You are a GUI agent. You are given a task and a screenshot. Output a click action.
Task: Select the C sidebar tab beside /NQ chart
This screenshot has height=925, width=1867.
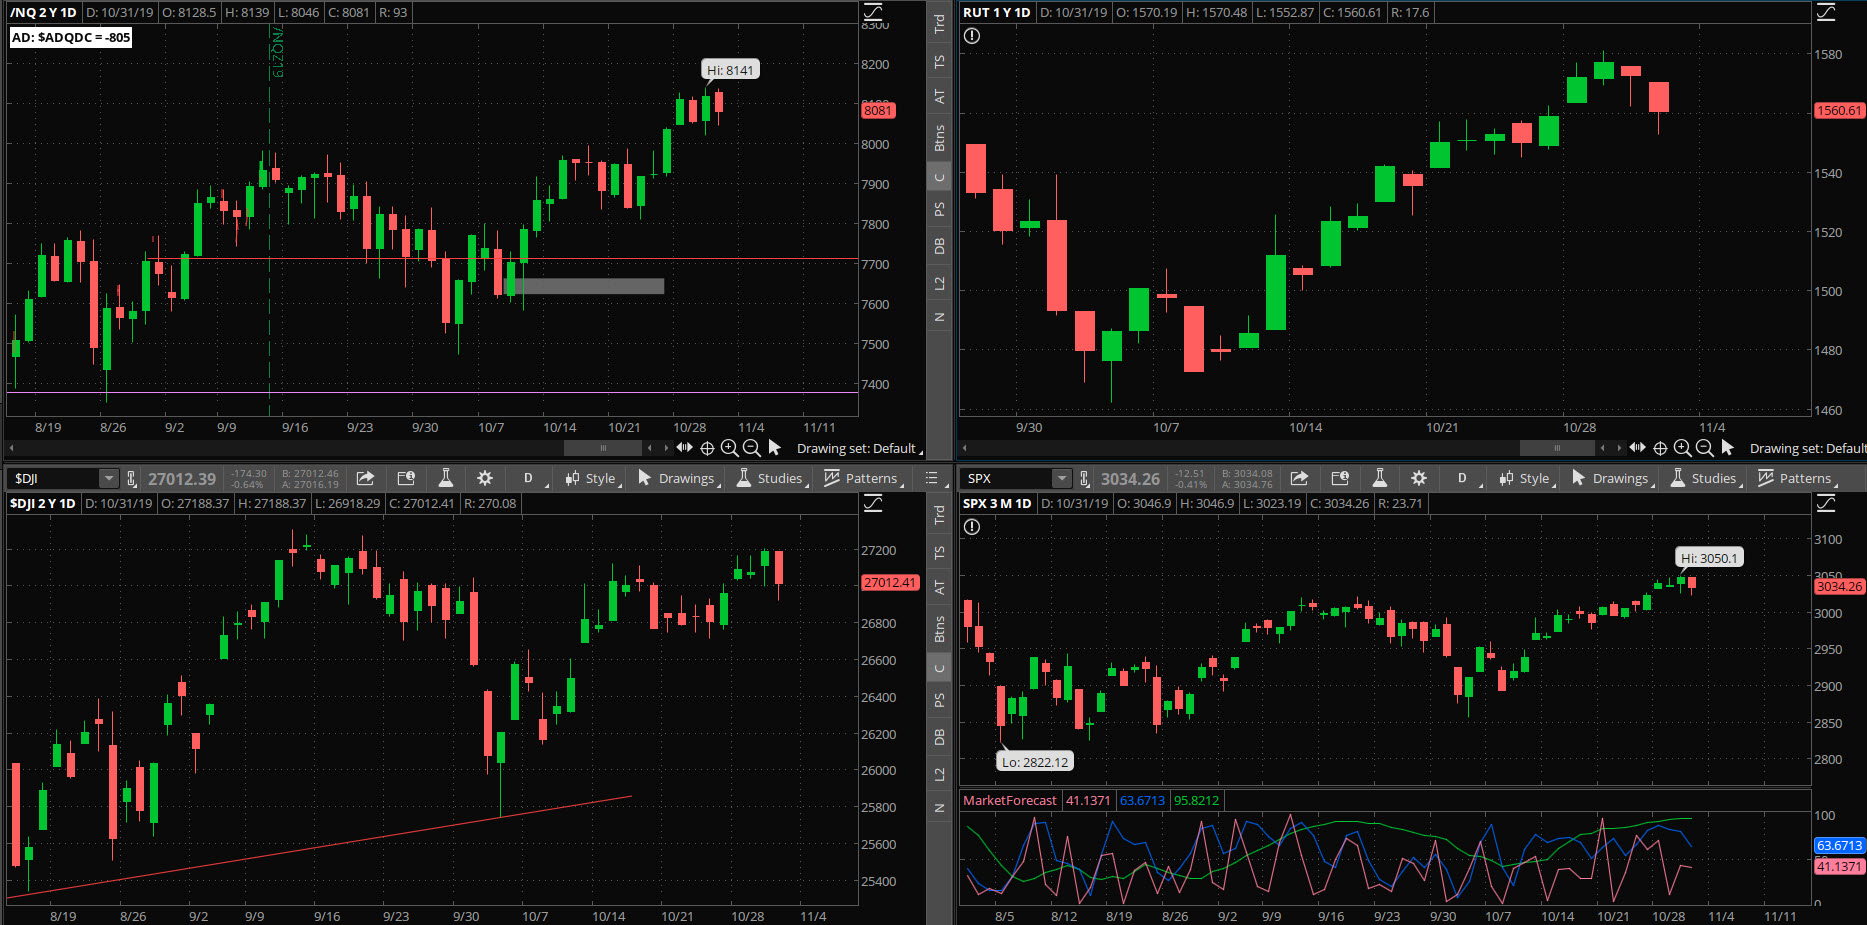pyautogui.click(x=939, y=178)
